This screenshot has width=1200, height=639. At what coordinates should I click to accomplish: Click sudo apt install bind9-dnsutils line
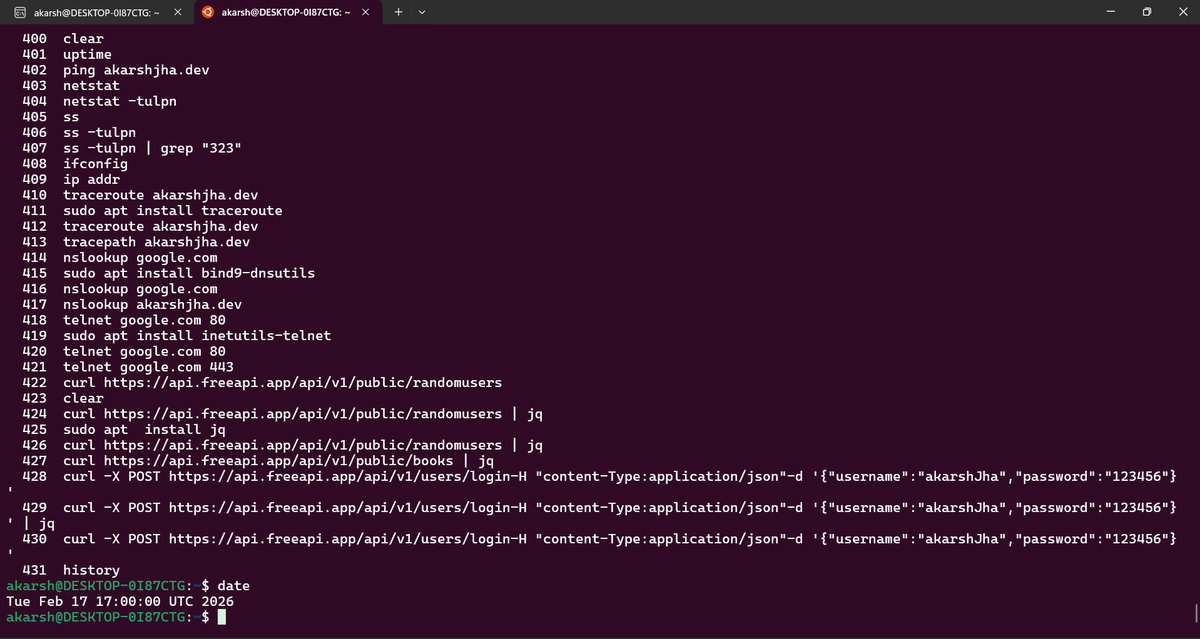168,273
